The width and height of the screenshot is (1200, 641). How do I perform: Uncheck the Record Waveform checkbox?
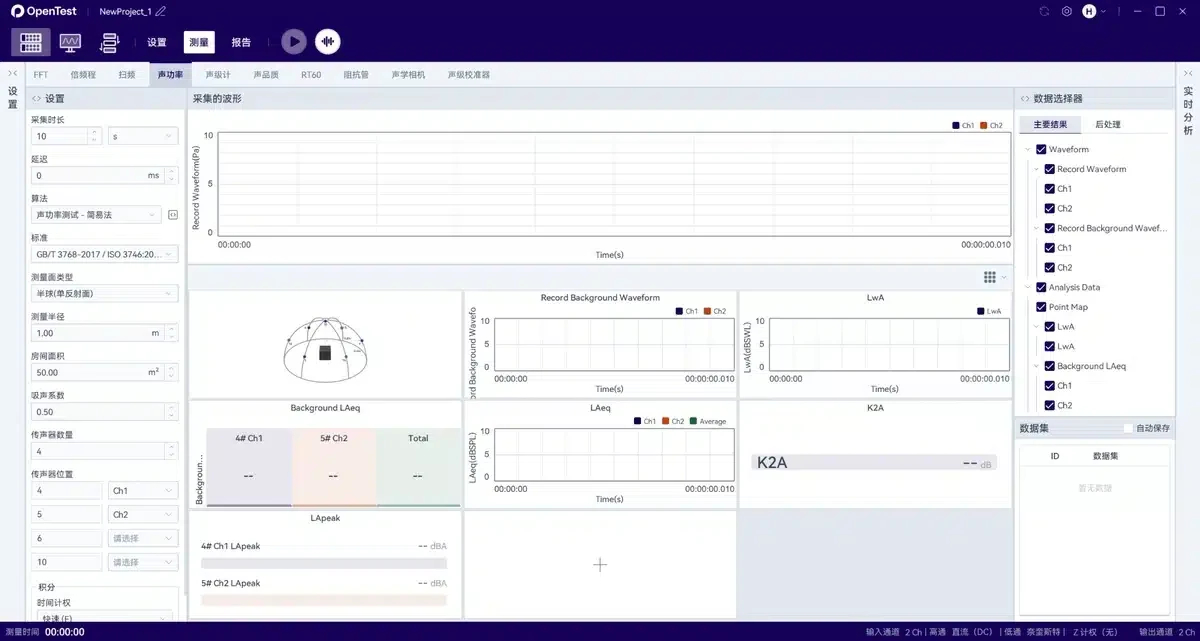(1049, 169)
